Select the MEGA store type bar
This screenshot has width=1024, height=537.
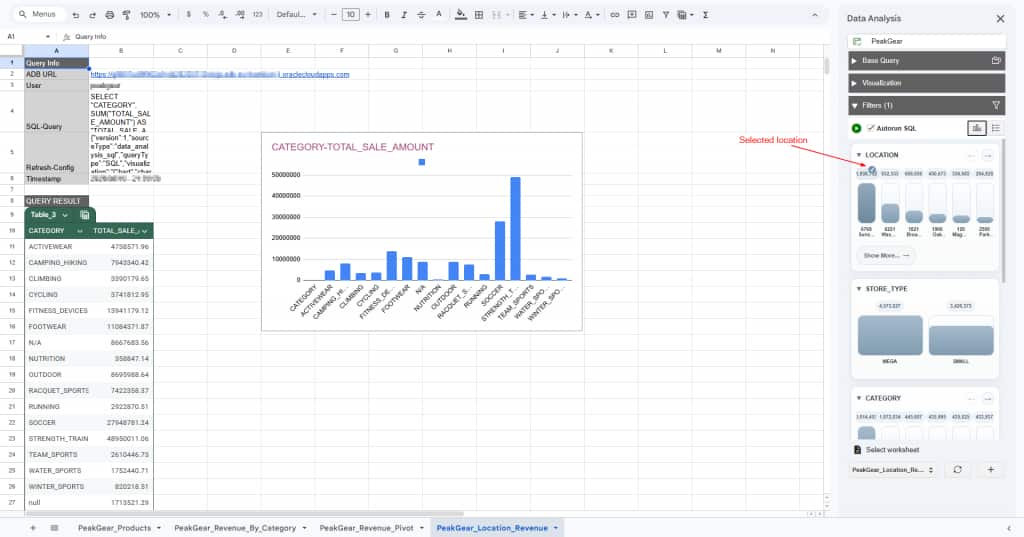coord(890,335)
